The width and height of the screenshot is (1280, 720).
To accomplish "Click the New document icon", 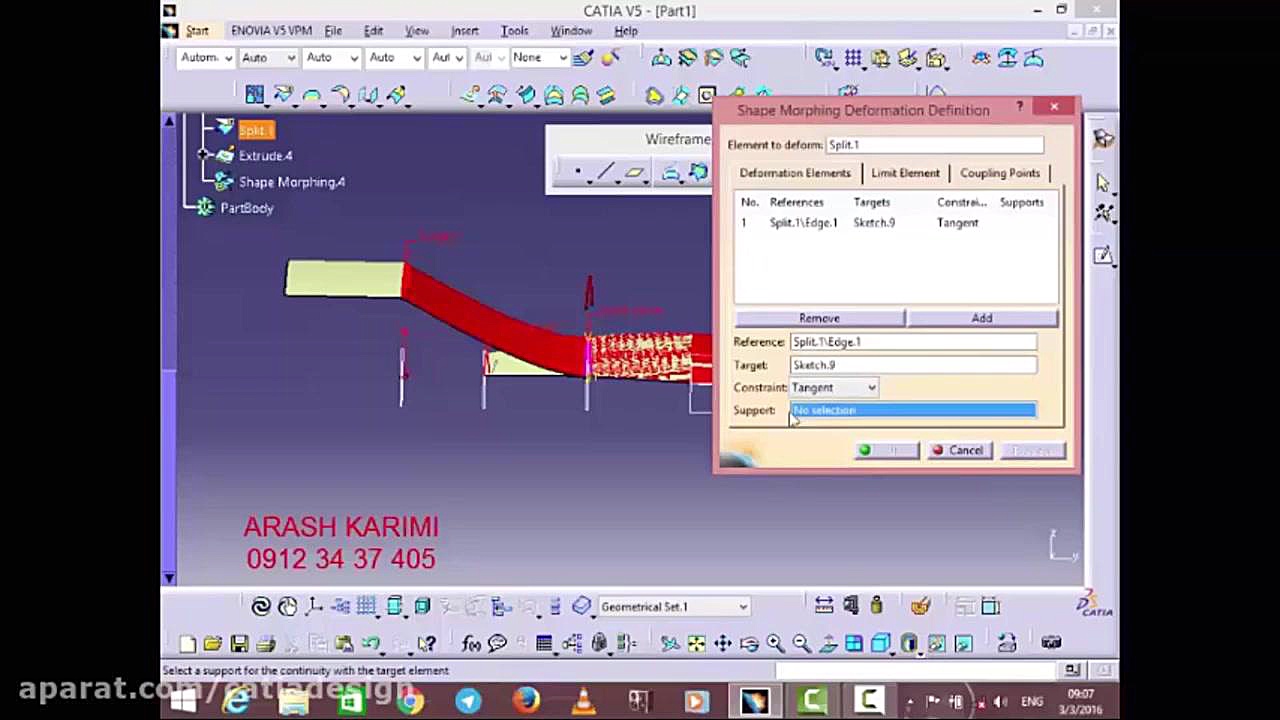I will click(x=188, y=643).
